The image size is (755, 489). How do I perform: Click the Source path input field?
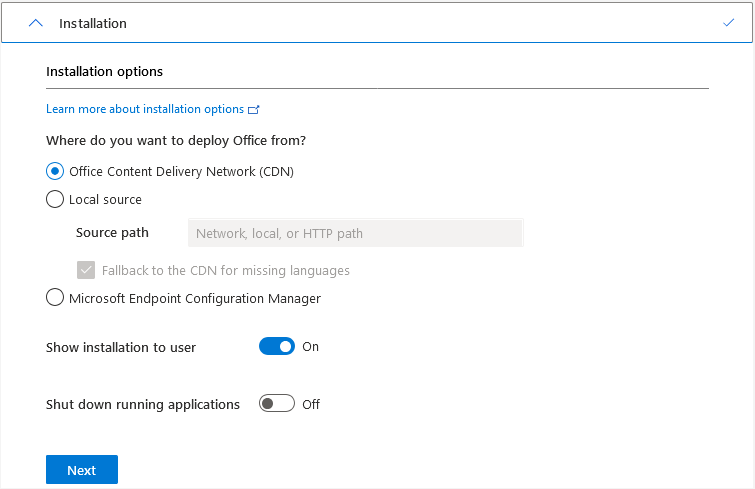[x=355, y=233]
